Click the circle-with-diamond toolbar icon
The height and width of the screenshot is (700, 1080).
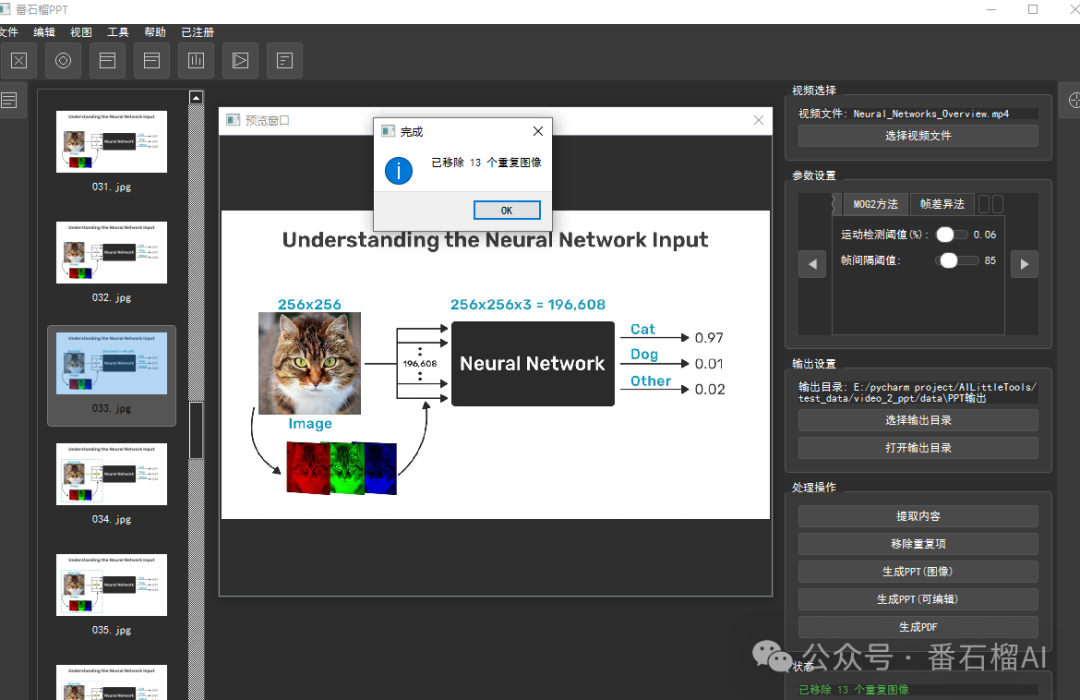[x=63, y=61]
